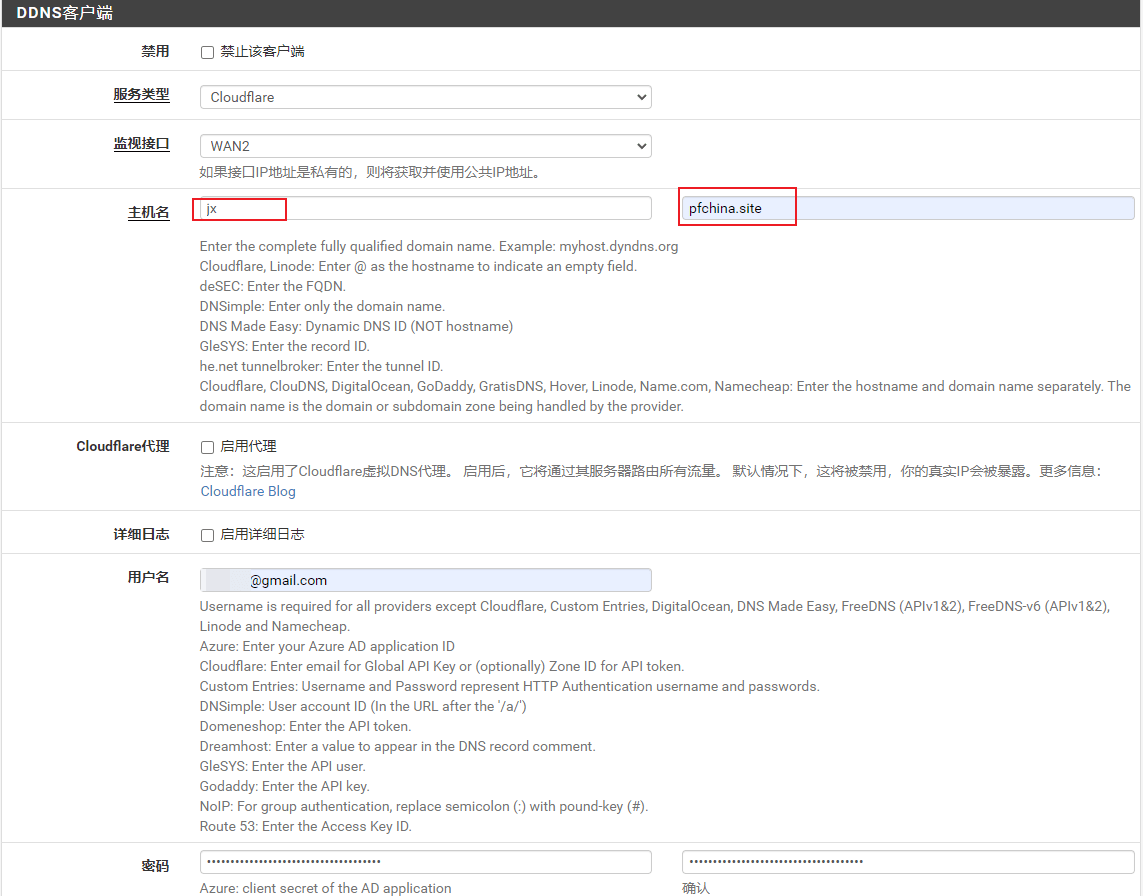Click the DDNS客户端 panel header
1143x896 pixels.
tap(64, 13)
